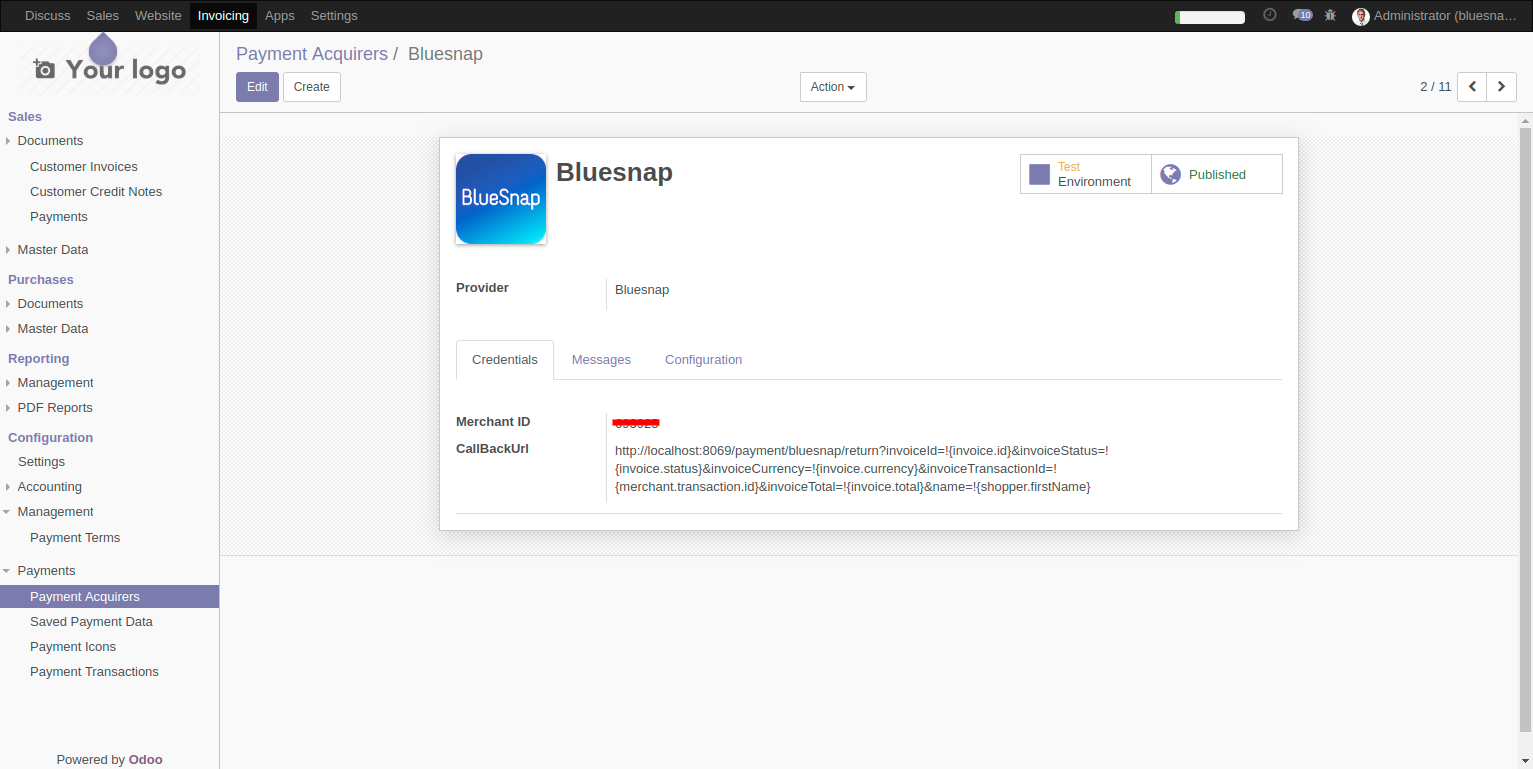This screenshot has width=1533, height=769.
Task: Open the top bar Settings menu
Action: (334, 16)
